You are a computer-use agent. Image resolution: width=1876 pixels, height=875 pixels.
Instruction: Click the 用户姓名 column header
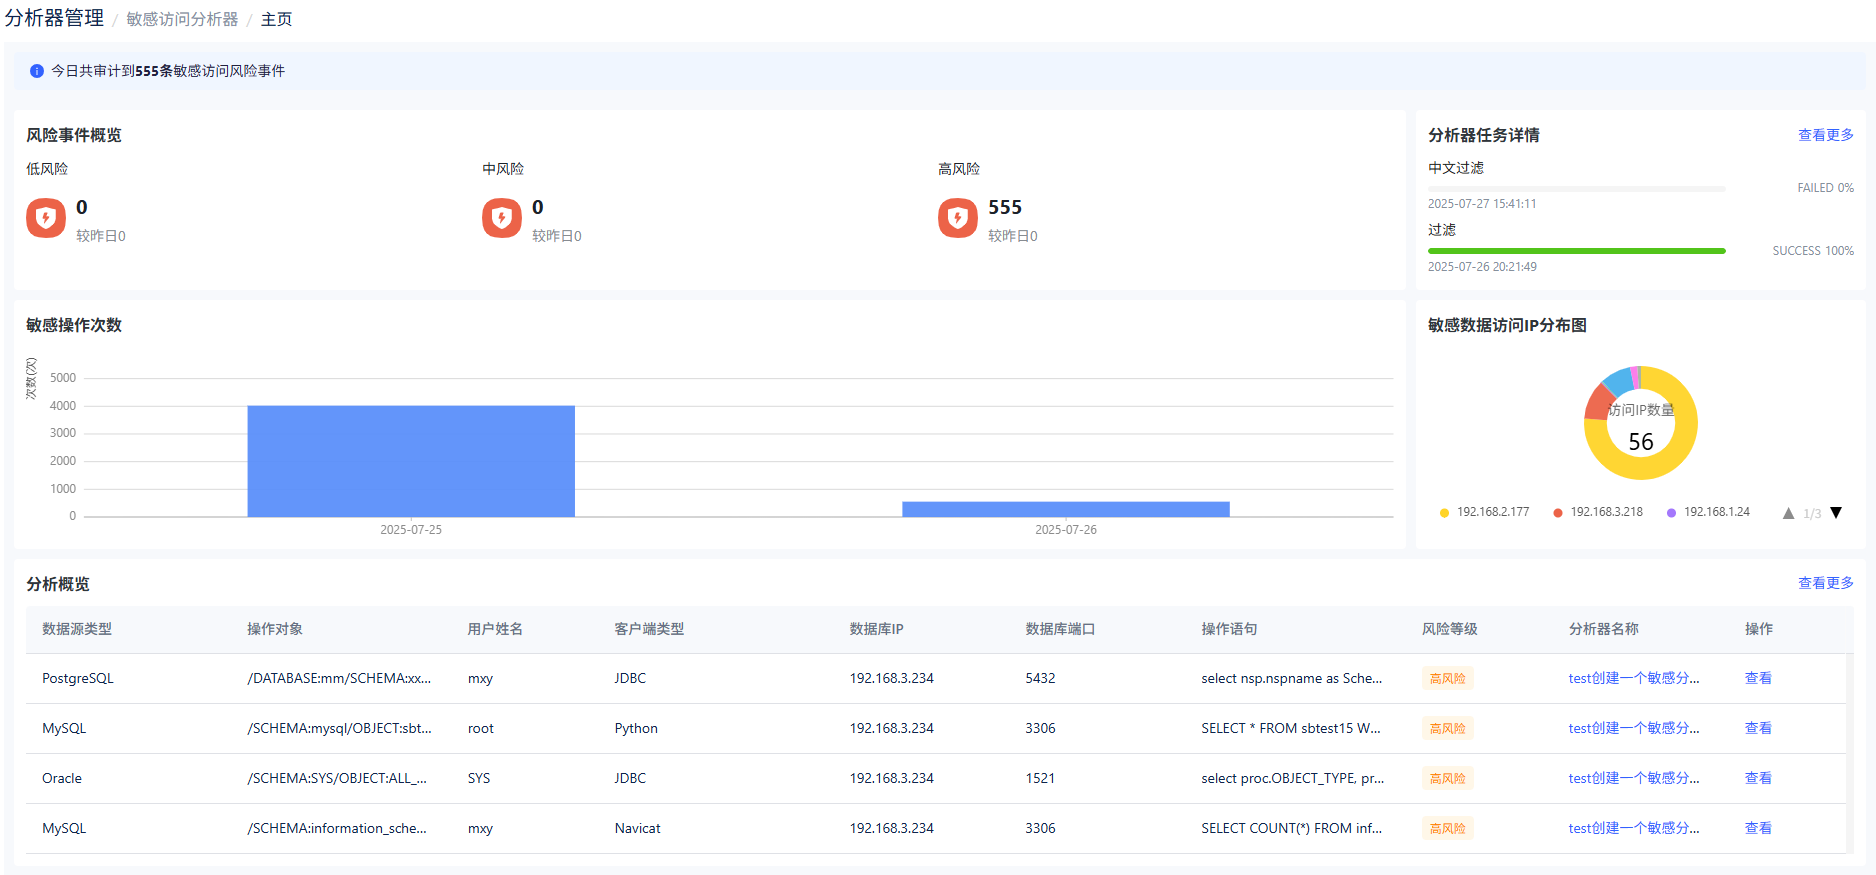coord(495,629)
